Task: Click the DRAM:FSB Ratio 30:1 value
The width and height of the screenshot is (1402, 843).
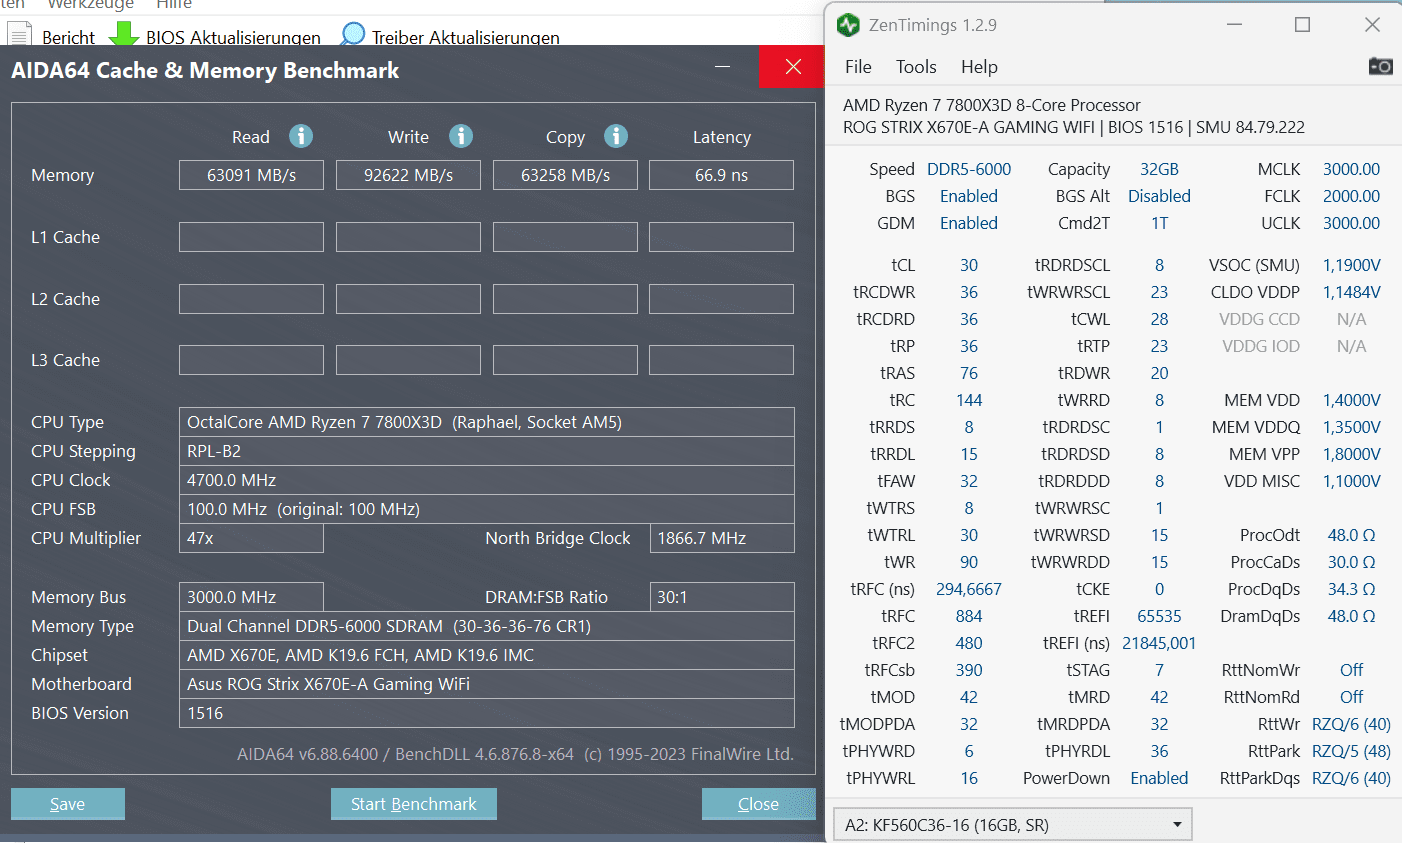Action: [x=722, y=597]
